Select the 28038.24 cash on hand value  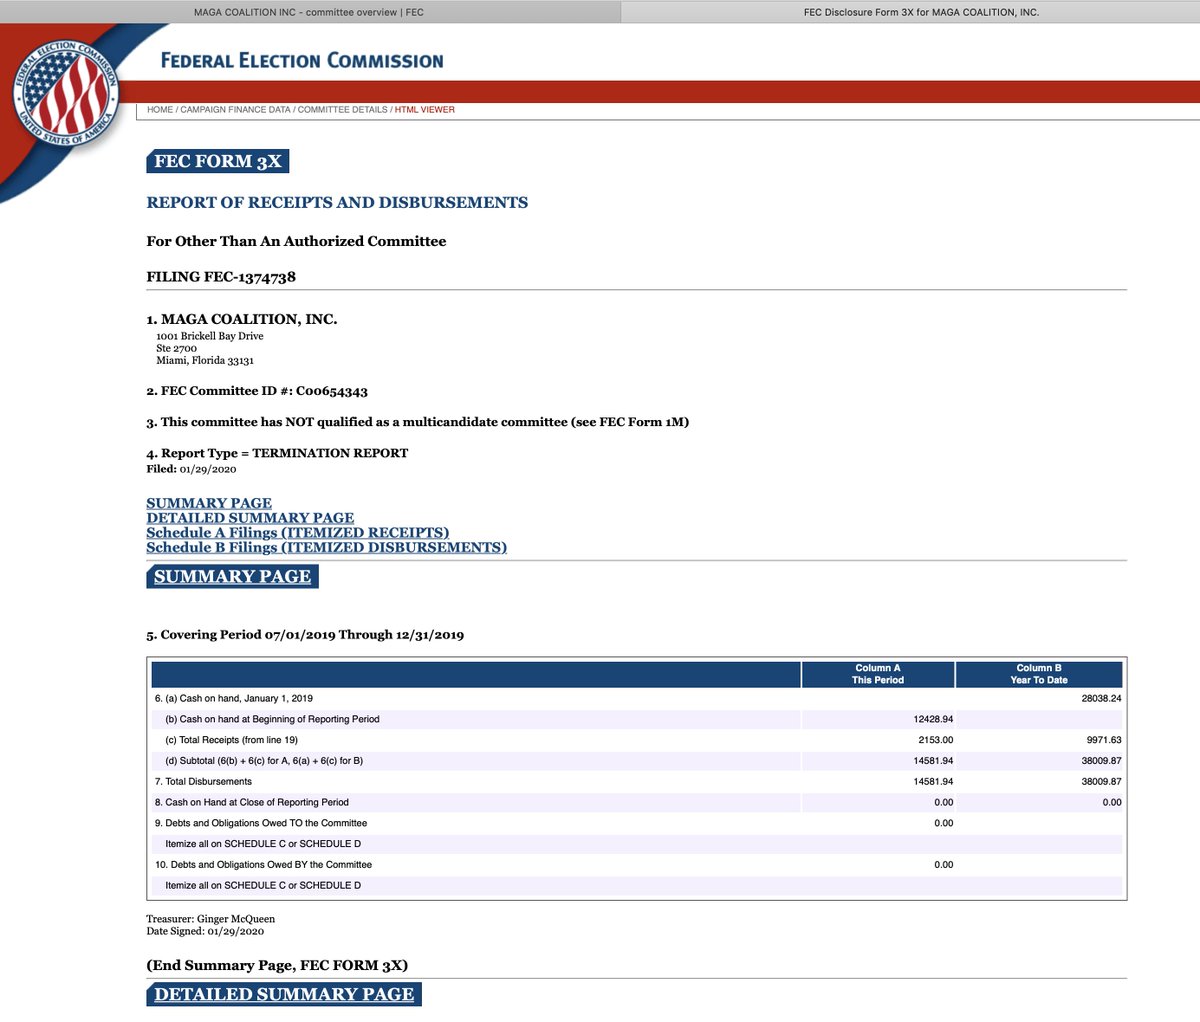(x=1101, y=698)
